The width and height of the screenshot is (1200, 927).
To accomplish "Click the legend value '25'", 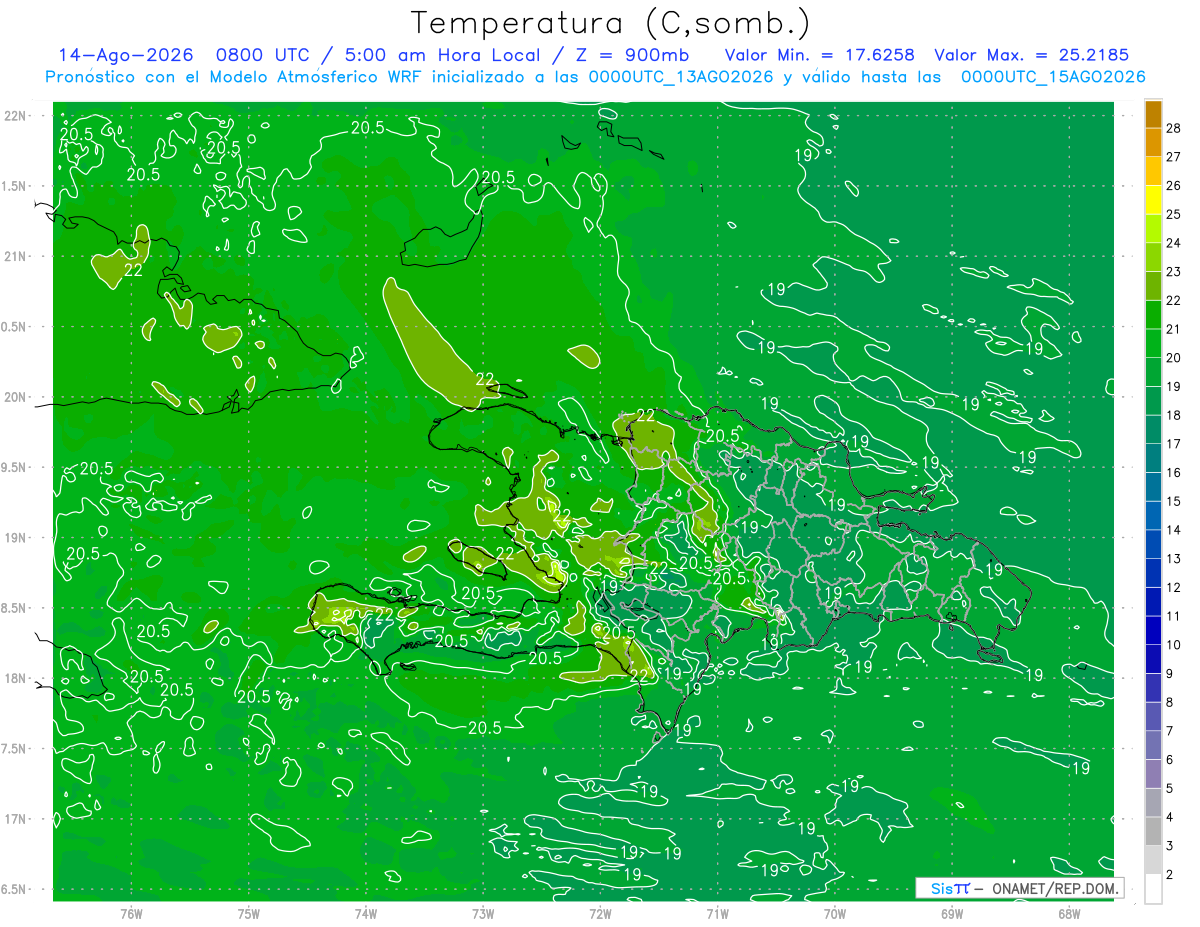I will (1174, 214).
